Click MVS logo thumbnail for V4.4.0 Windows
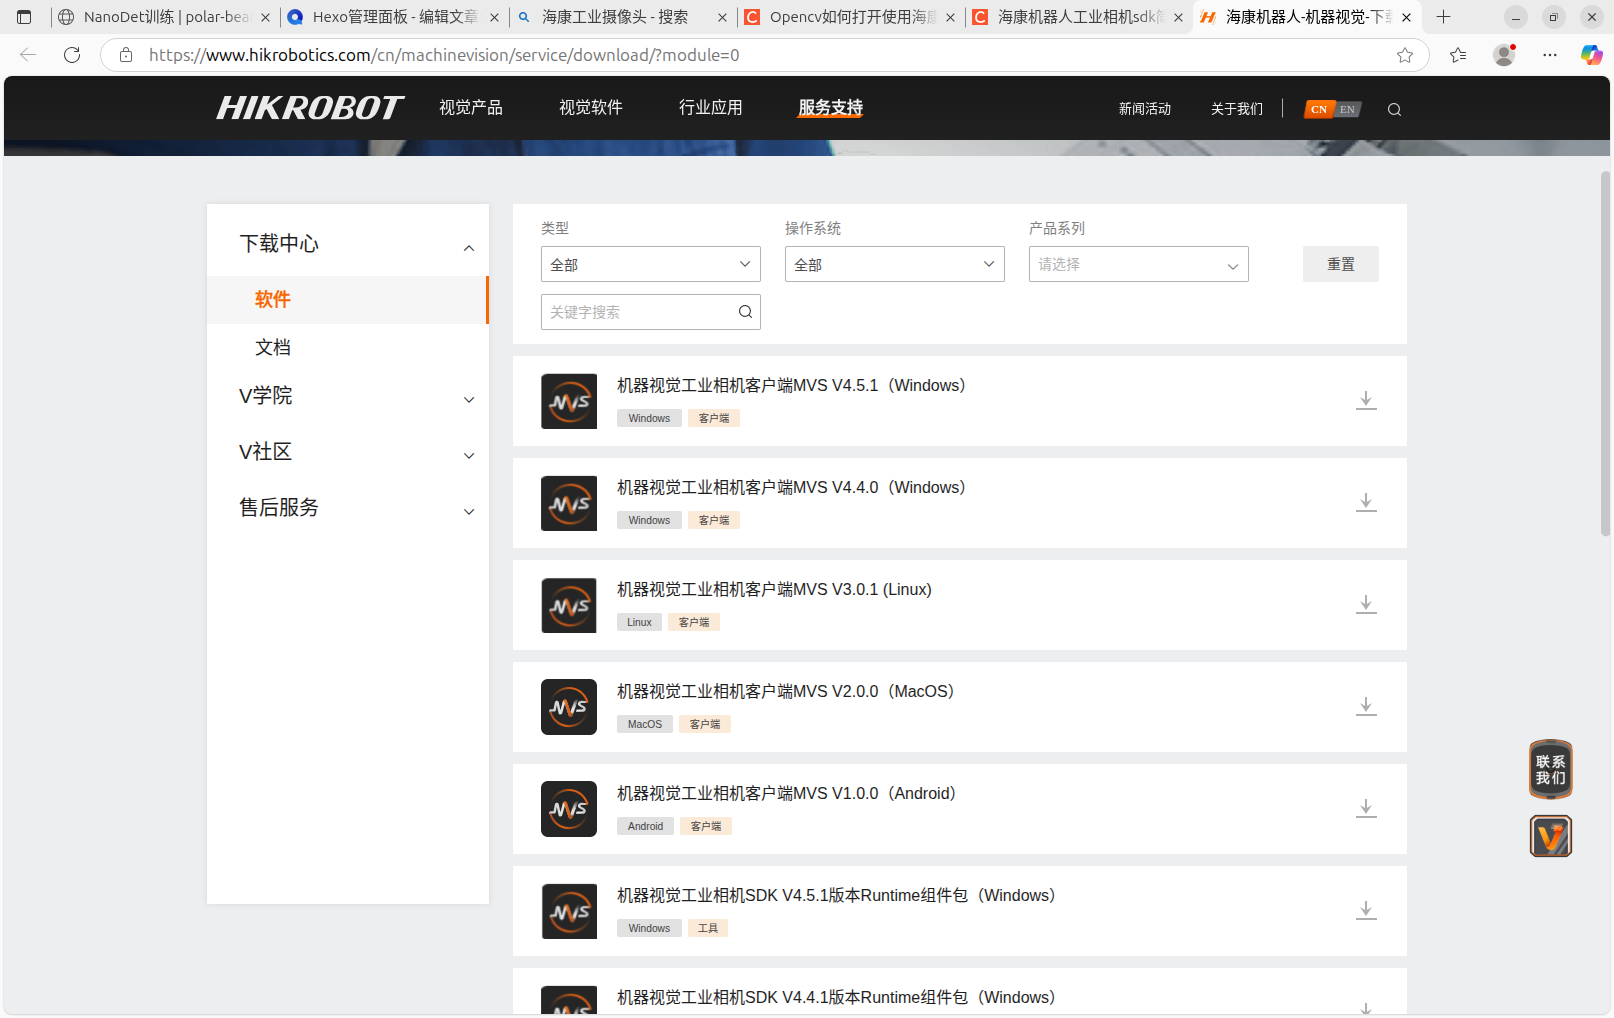Viewport: 1614px width, 1018px height. [569, 503]
